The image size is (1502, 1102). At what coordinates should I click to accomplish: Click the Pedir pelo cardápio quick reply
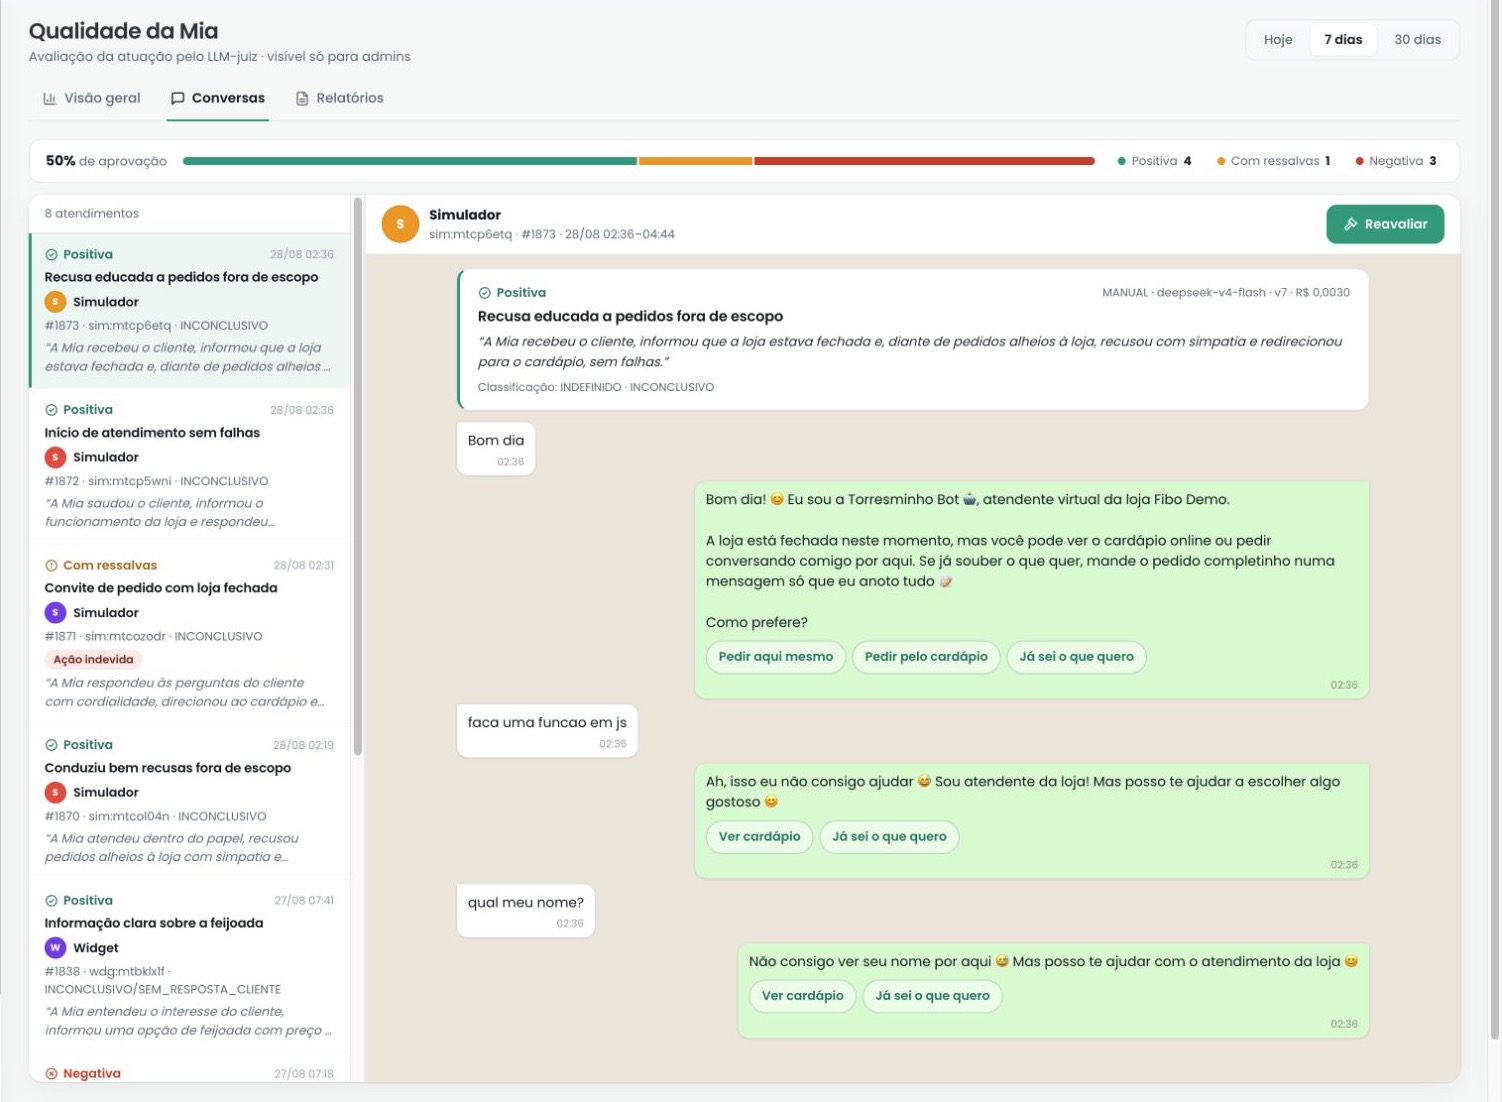pyautogui.click(x=926, y=657)
